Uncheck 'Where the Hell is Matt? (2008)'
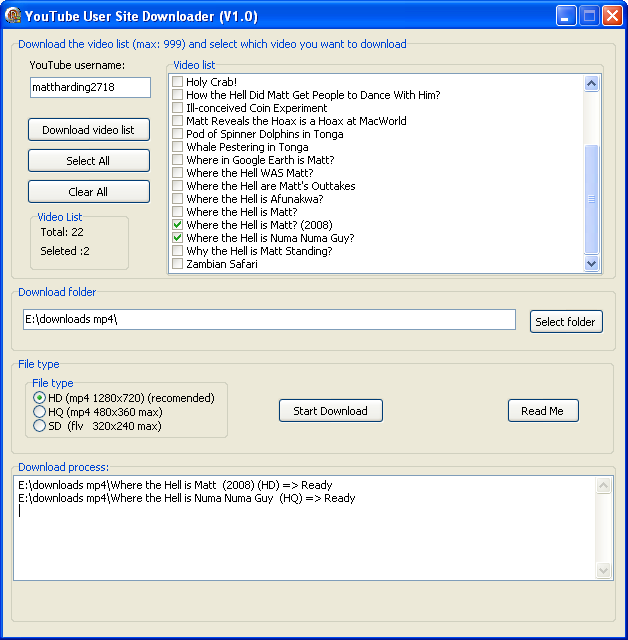Screen dimensions: 628x640 178,224
